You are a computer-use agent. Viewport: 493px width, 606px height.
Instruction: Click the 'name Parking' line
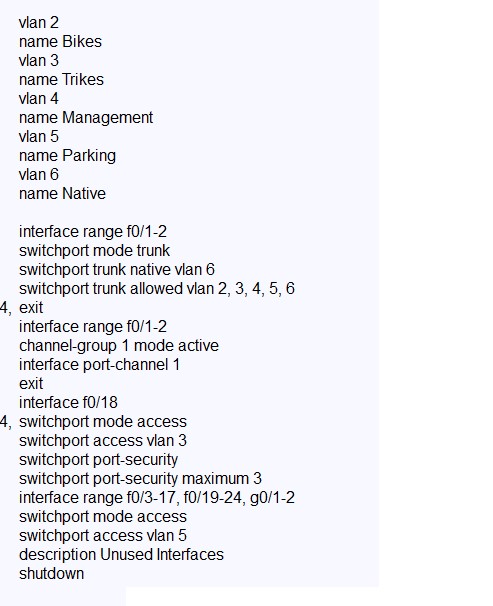click(x=67, y=156)
